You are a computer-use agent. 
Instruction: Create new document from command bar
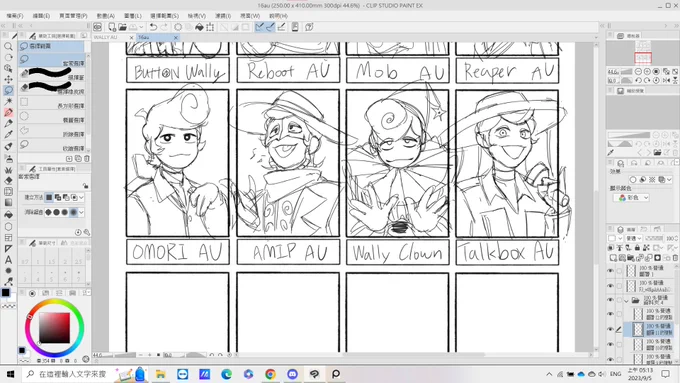[x=112, y=27]
